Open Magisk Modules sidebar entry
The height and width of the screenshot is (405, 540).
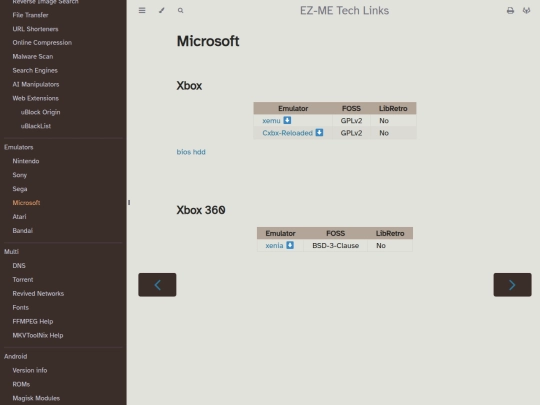[x=36, y=398]
